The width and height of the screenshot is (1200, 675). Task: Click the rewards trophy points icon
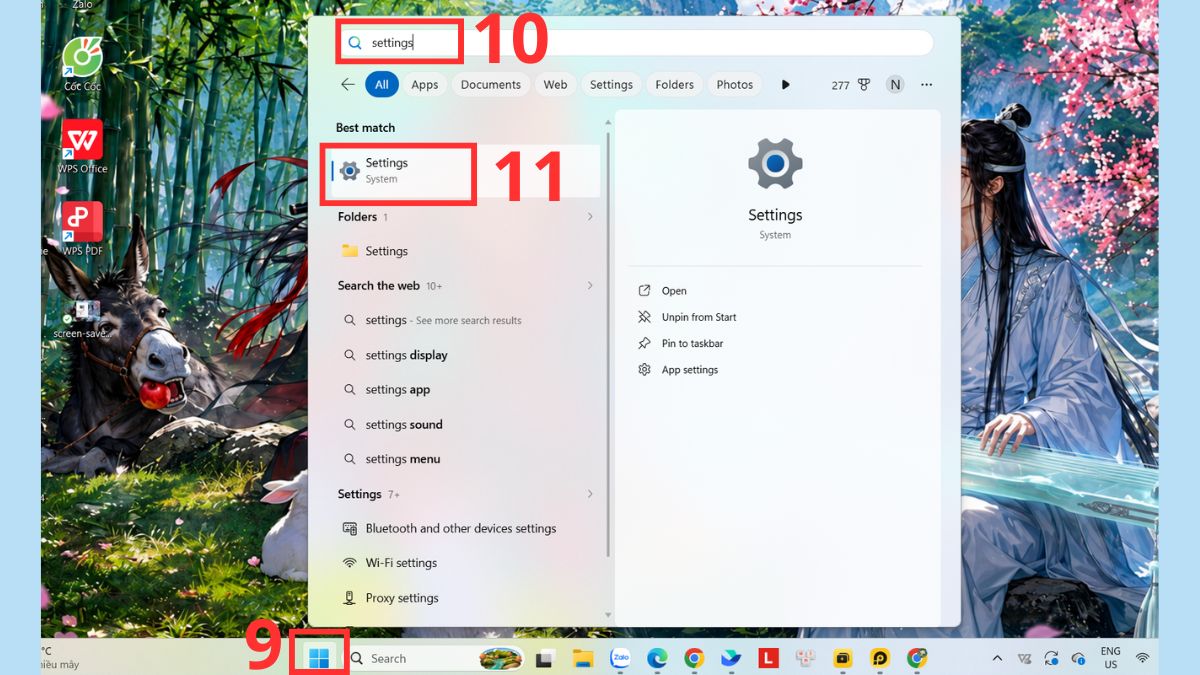pyautogui.click(x=863, y=85)
